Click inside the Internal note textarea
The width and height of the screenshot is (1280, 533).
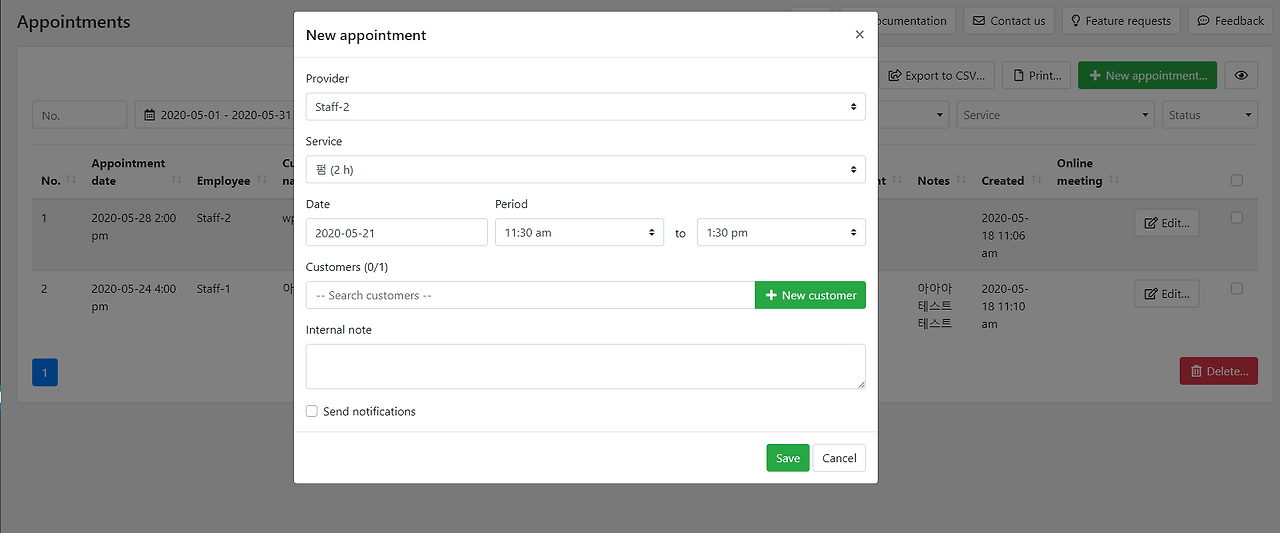click(x=586, y=366)
